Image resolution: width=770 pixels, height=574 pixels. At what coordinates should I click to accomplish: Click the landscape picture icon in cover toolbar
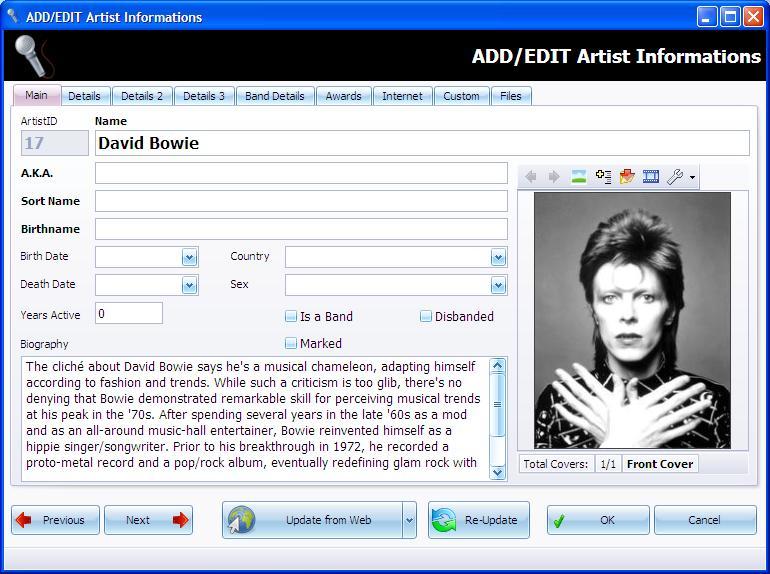(x=578, y=176)
